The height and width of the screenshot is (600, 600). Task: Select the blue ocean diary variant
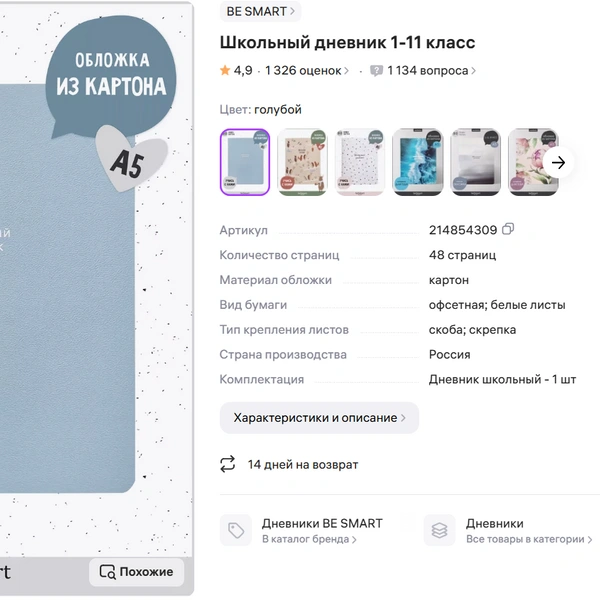tap(417, 162)
